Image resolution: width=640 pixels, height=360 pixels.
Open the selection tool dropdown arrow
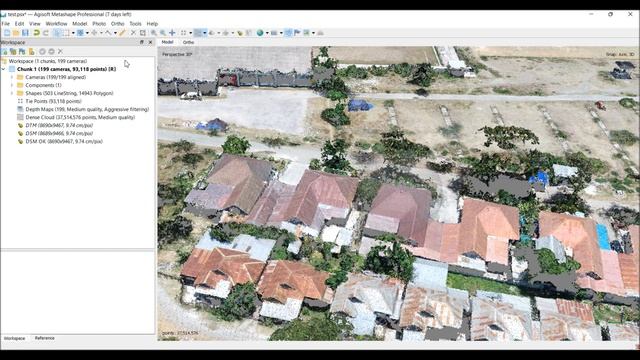[73, 33]
